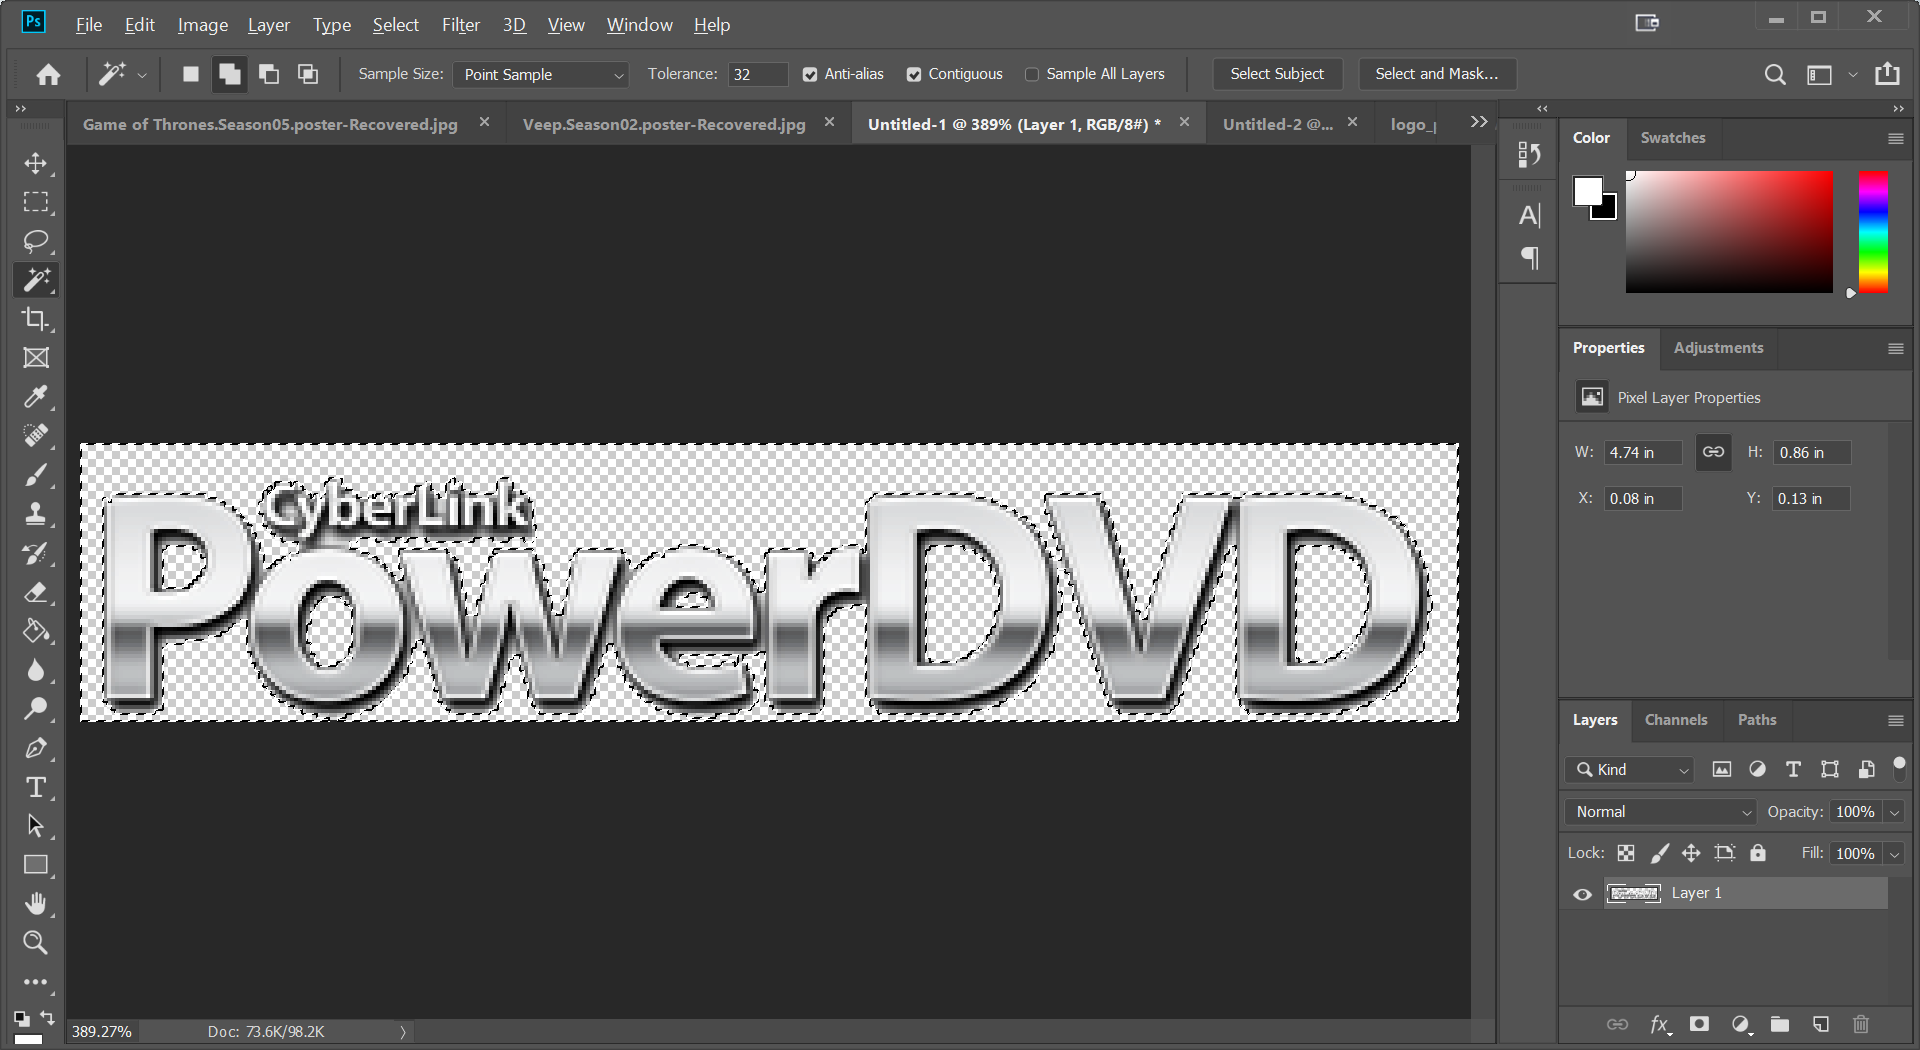Open the Fill slider dropdown arrow
The height and width of the screenshot is (1050, 1920).
(1894, 854)
